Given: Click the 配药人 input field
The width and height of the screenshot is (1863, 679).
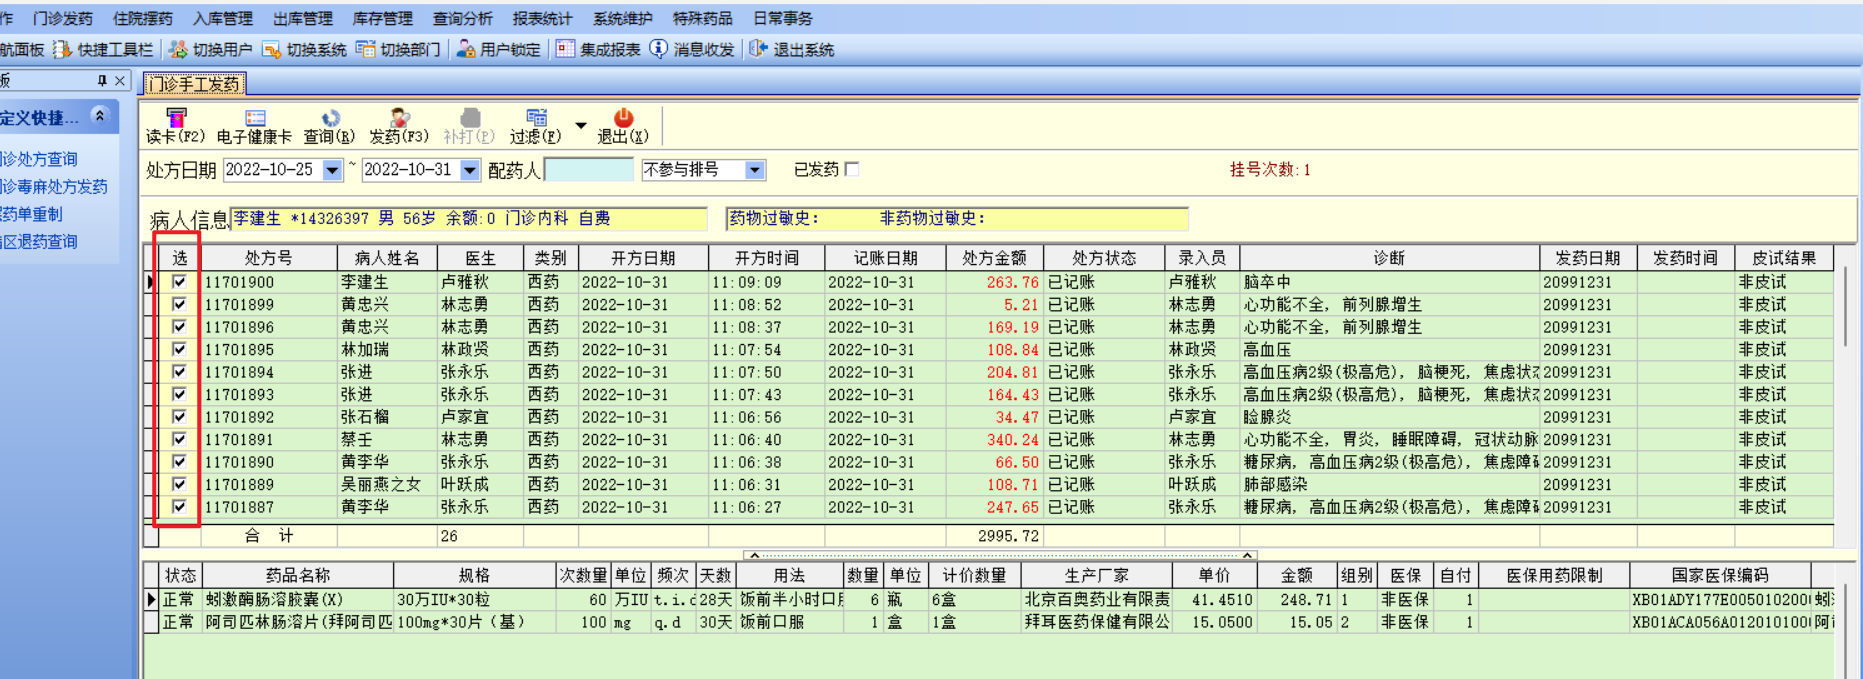Looking at the screenshot, I should [589, 170].
